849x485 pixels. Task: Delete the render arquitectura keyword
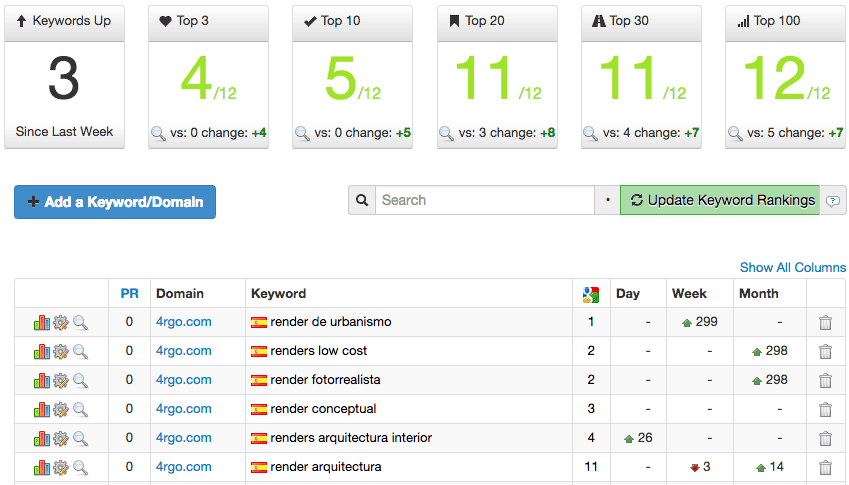click(825, 468)
